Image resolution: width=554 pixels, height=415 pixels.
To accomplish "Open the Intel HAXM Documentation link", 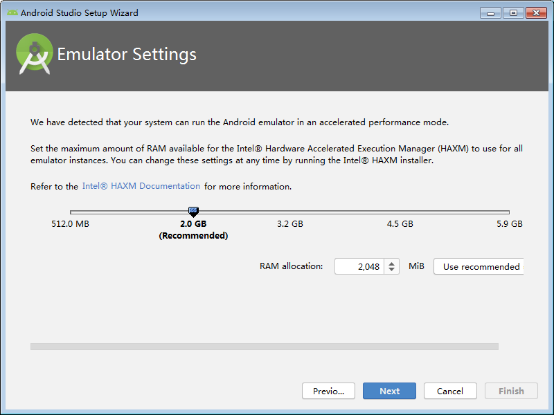I will coord(141,186).
